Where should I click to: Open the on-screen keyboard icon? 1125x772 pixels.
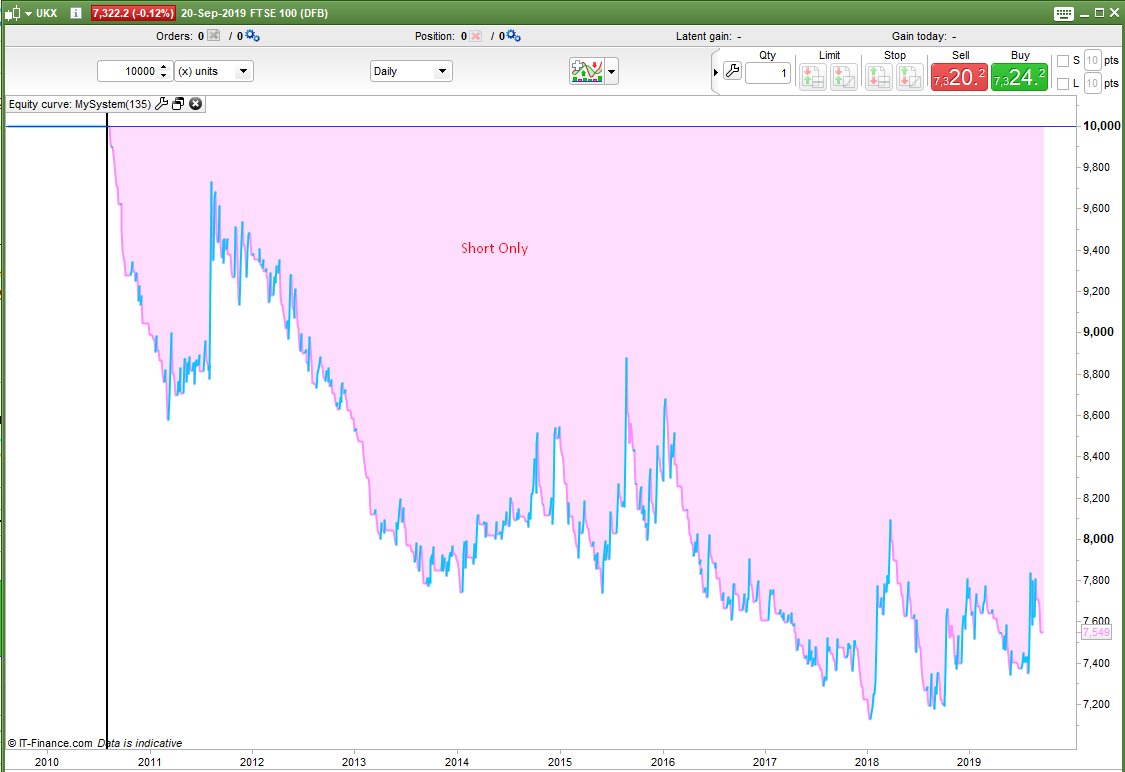point(1064,13)
